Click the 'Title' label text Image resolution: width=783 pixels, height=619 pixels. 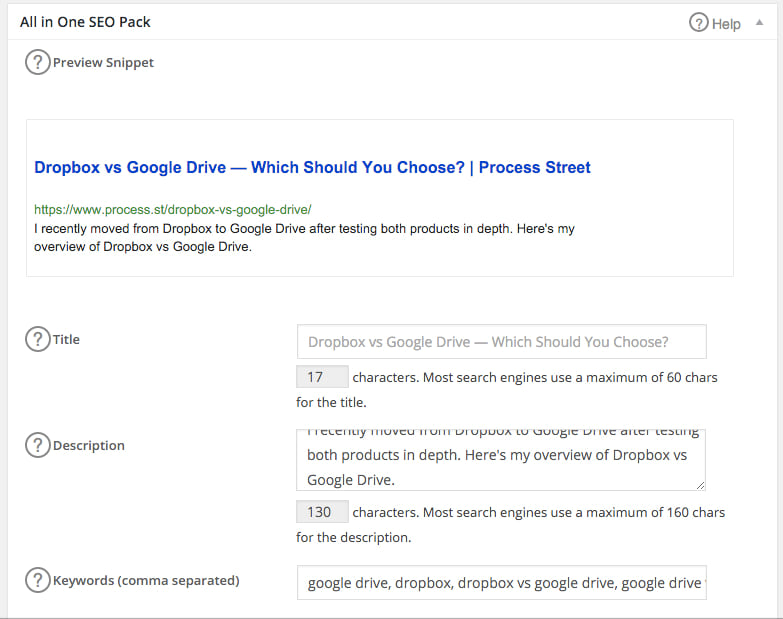click(x=66, y=339)
